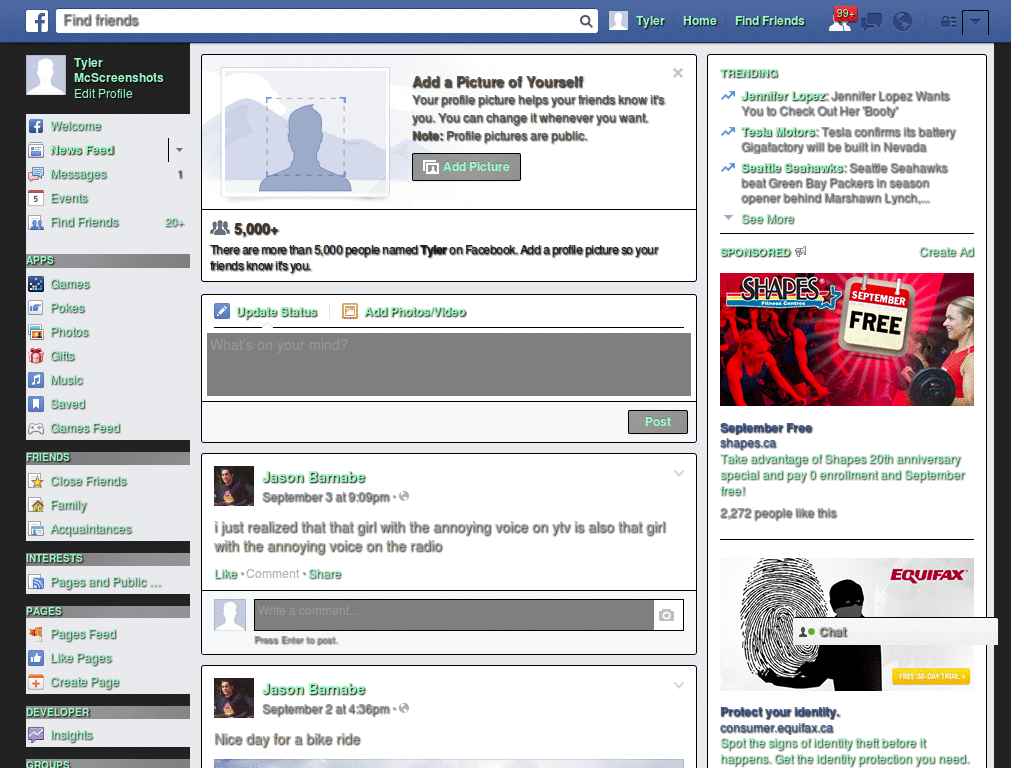Open Jason Barnabe avatar on September 2 post
The image size is (1024, 768).
(x=234, y=698)
